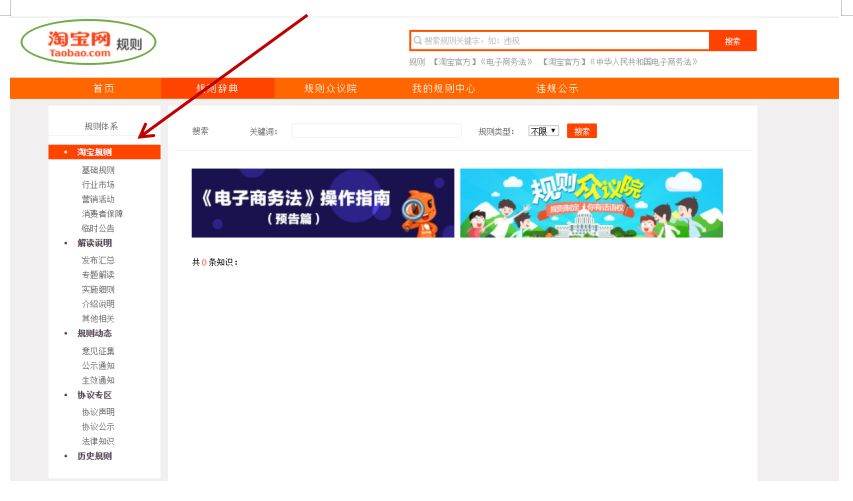Image resolution: width=853 pixels, height=501 pixels.
Task: Open the 违规公示 nav tab
Action: 557,89
